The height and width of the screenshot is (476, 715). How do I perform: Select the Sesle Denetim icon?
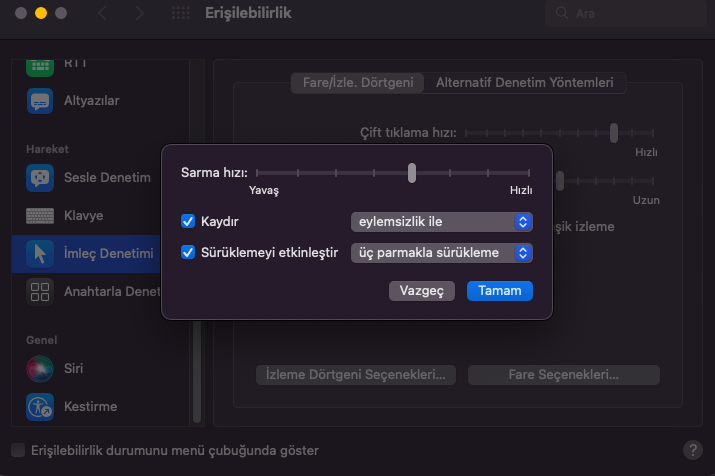pyautogui.click(x=40, y=177)
